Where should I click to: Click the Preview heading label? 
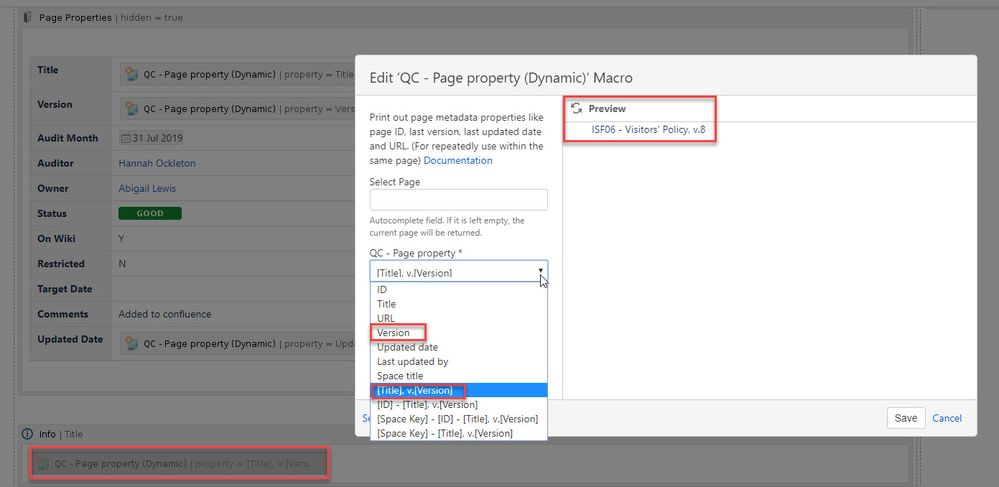(607, 108)
